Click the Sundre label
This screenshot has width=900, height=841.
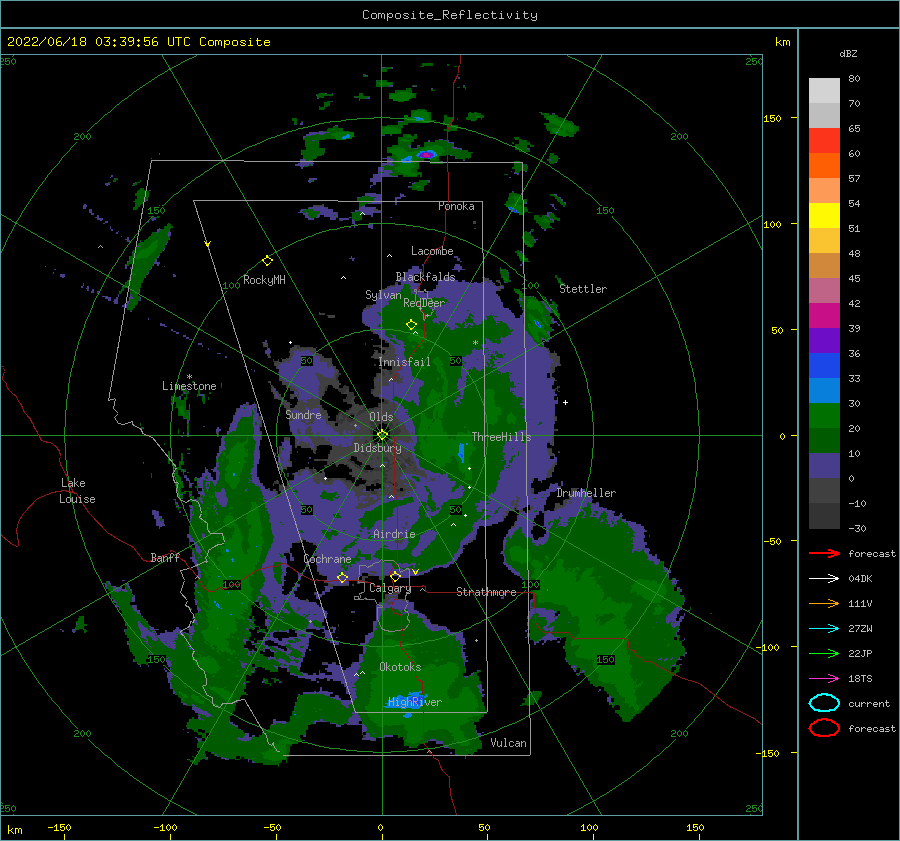point(304,414)
